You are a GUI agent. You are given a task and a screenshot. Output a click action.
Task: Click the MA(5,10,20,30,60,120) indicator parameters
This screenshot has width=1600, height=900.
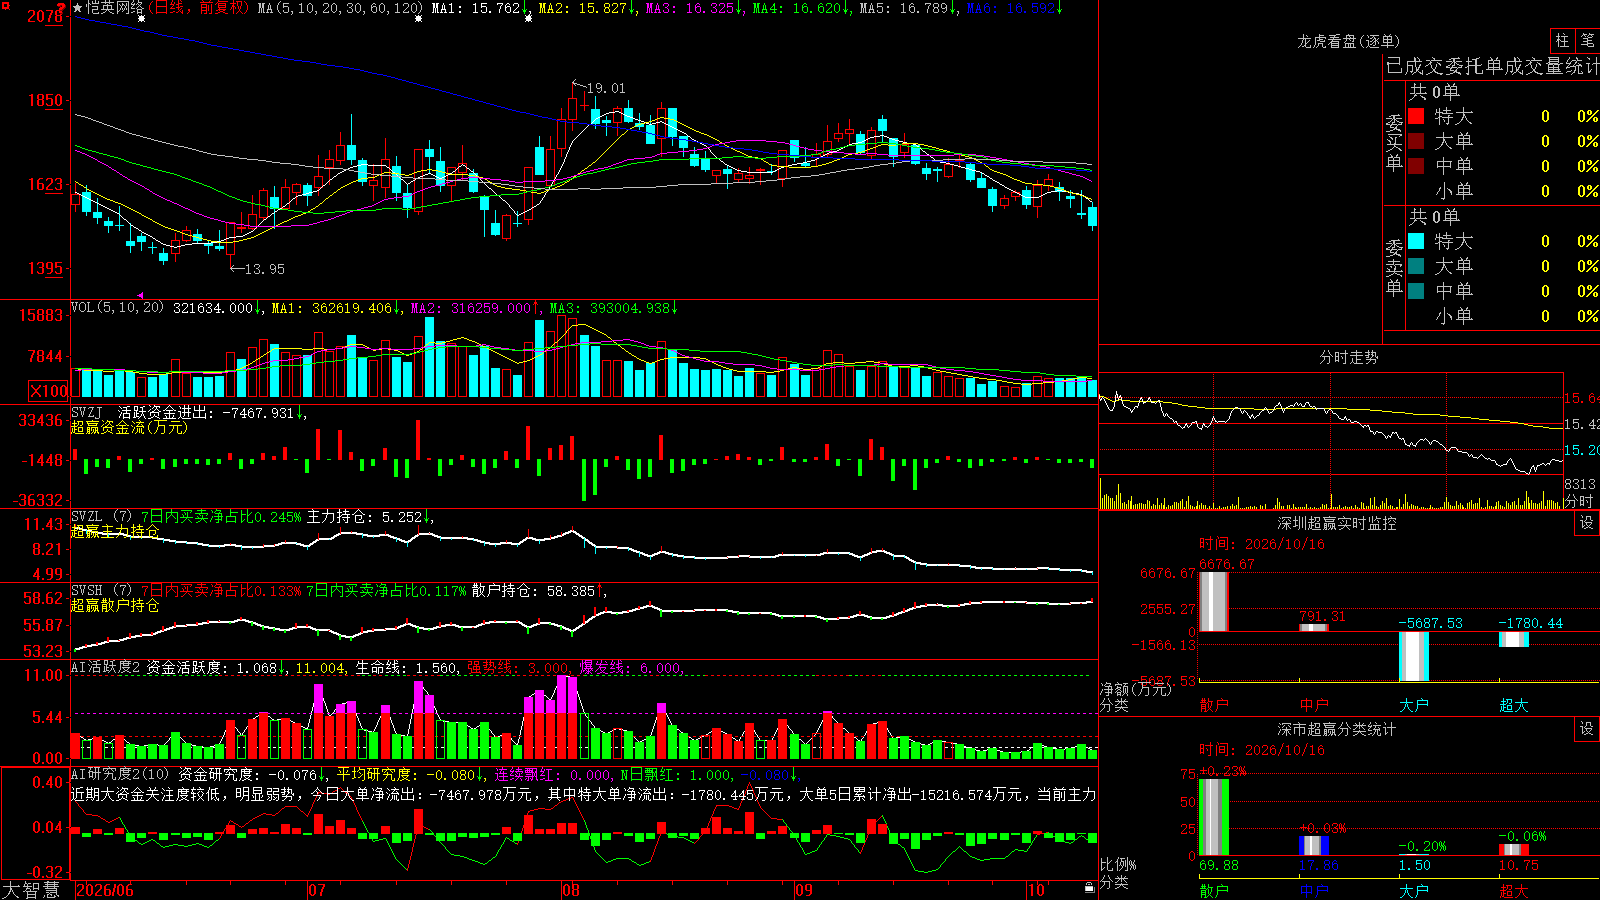tap(340, 8)
